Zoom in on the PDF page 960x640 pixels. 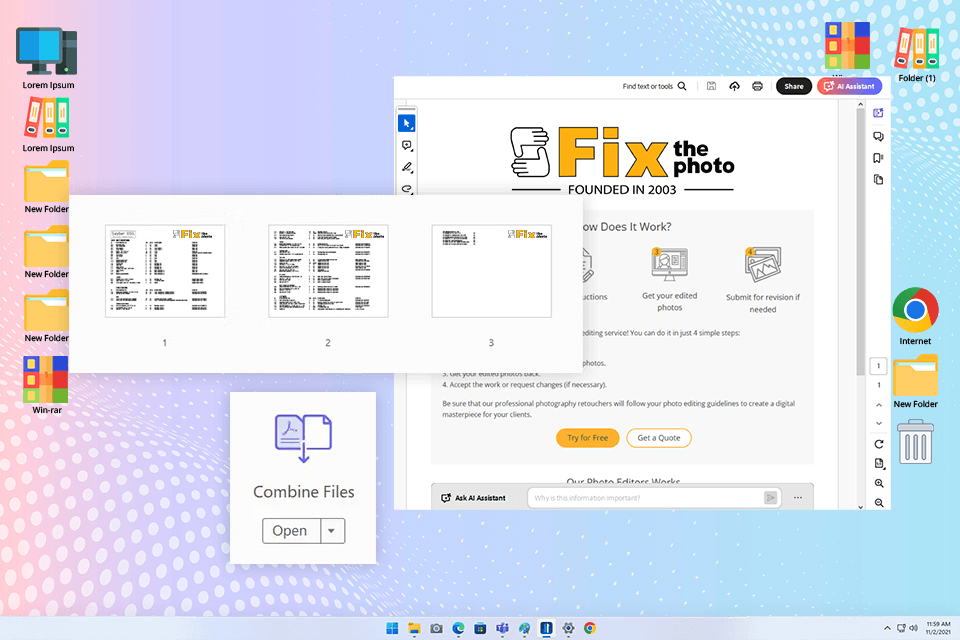coord(879,483)
